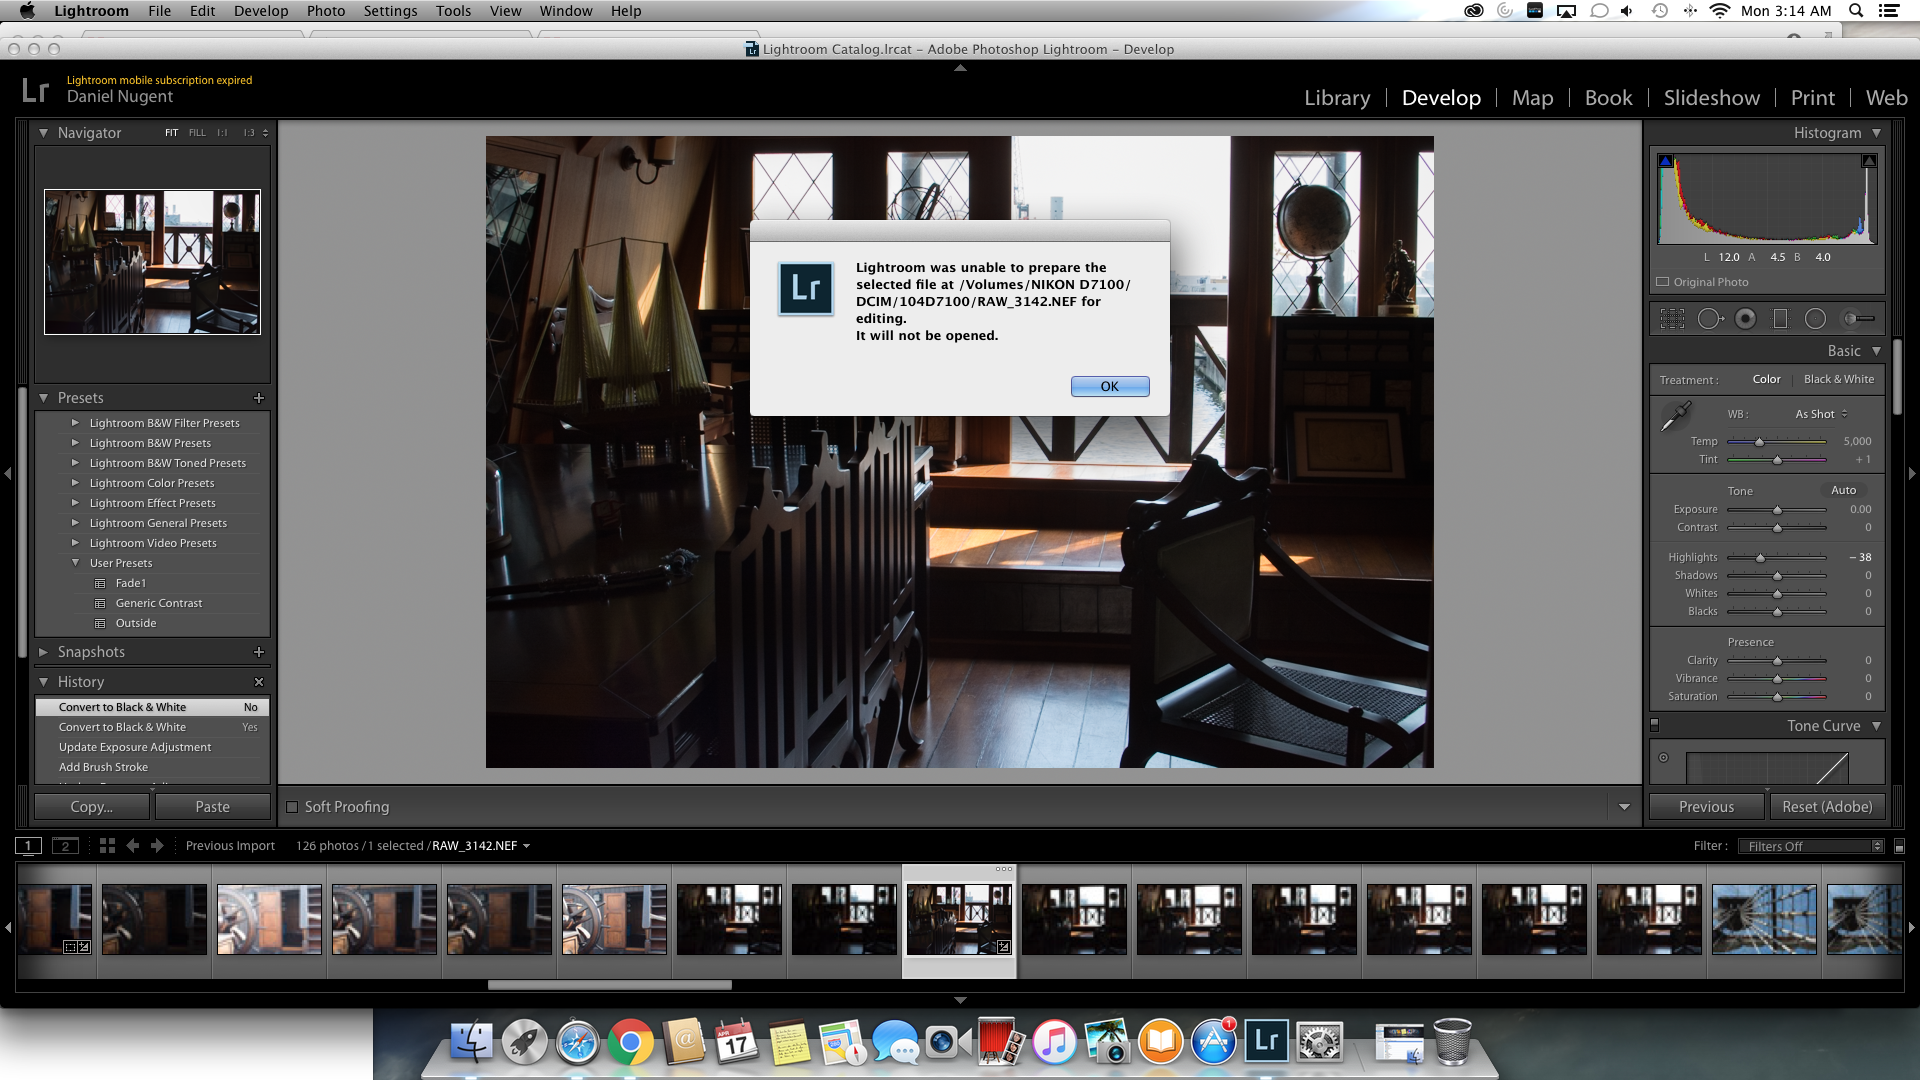Open the Settings menu

point(390,11)
